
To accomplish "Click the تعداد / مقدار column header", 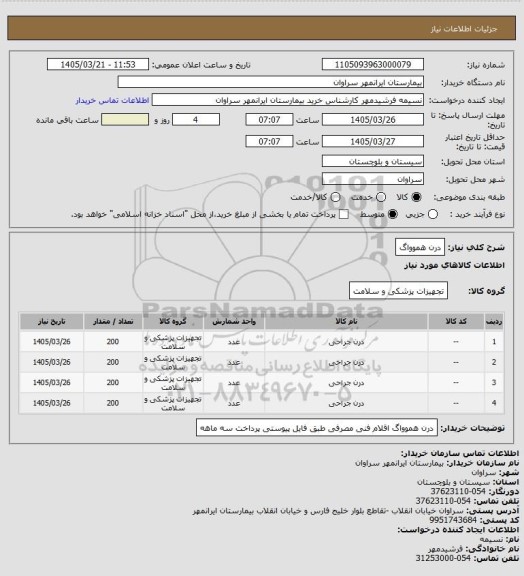I will coord(113,321).
